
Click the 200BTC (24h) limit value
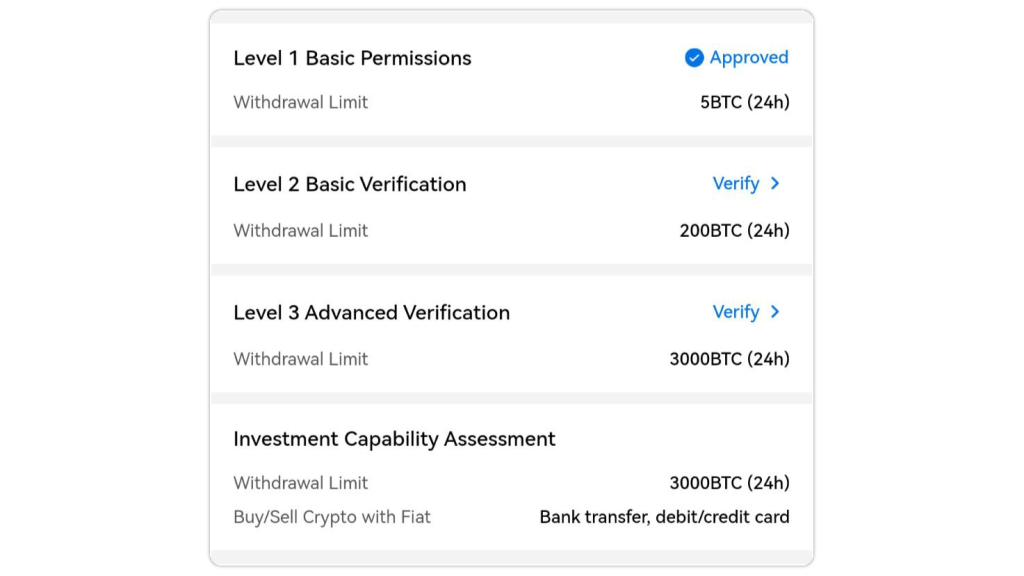pyautogui.click(x=735, y=230)
